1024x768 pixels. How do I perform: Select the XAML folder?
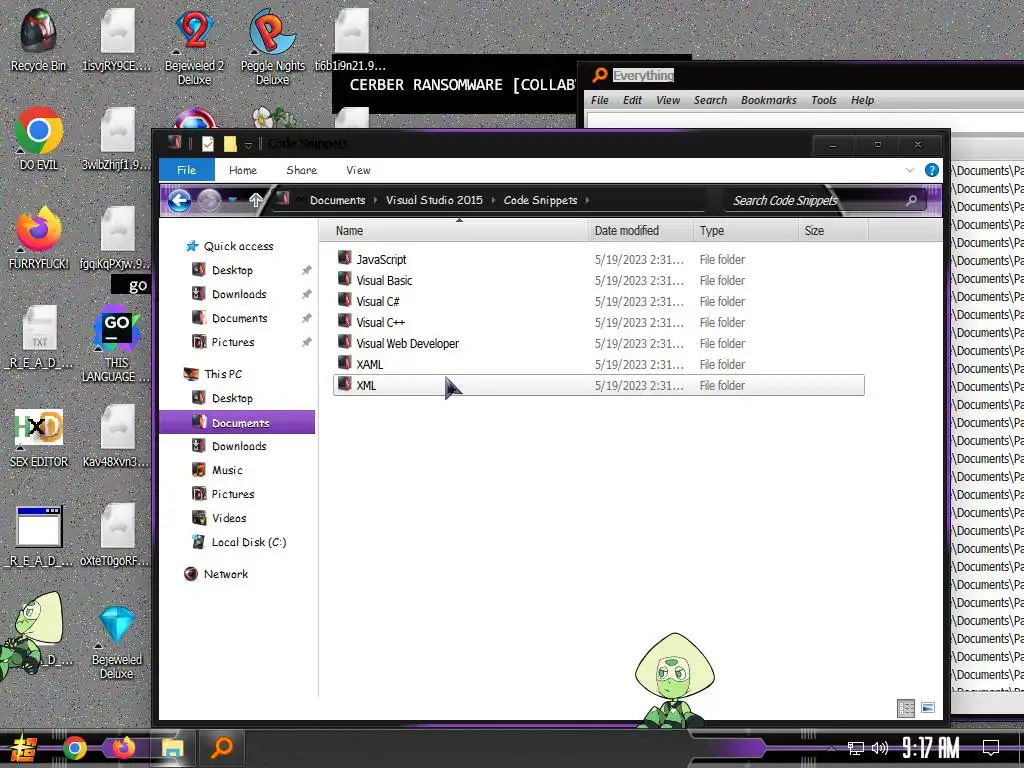pyautogui.click(x=598, y=364)
